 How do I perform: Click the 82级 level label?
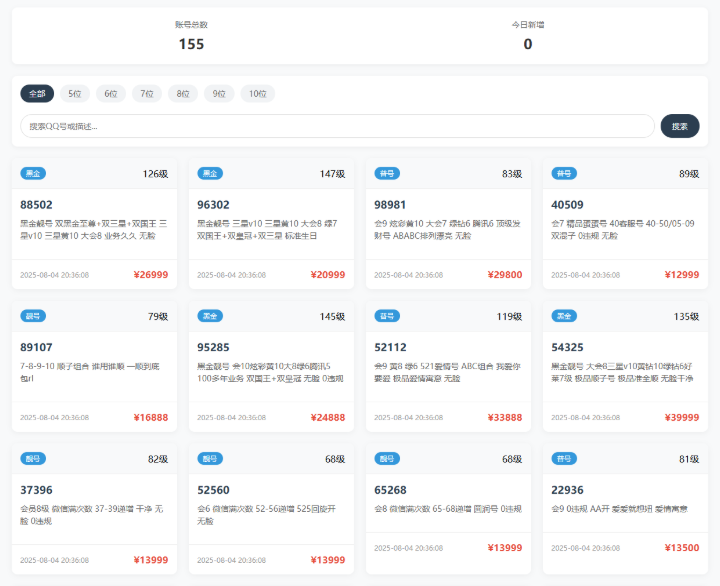pyautogui.click(x=158, y=459)
